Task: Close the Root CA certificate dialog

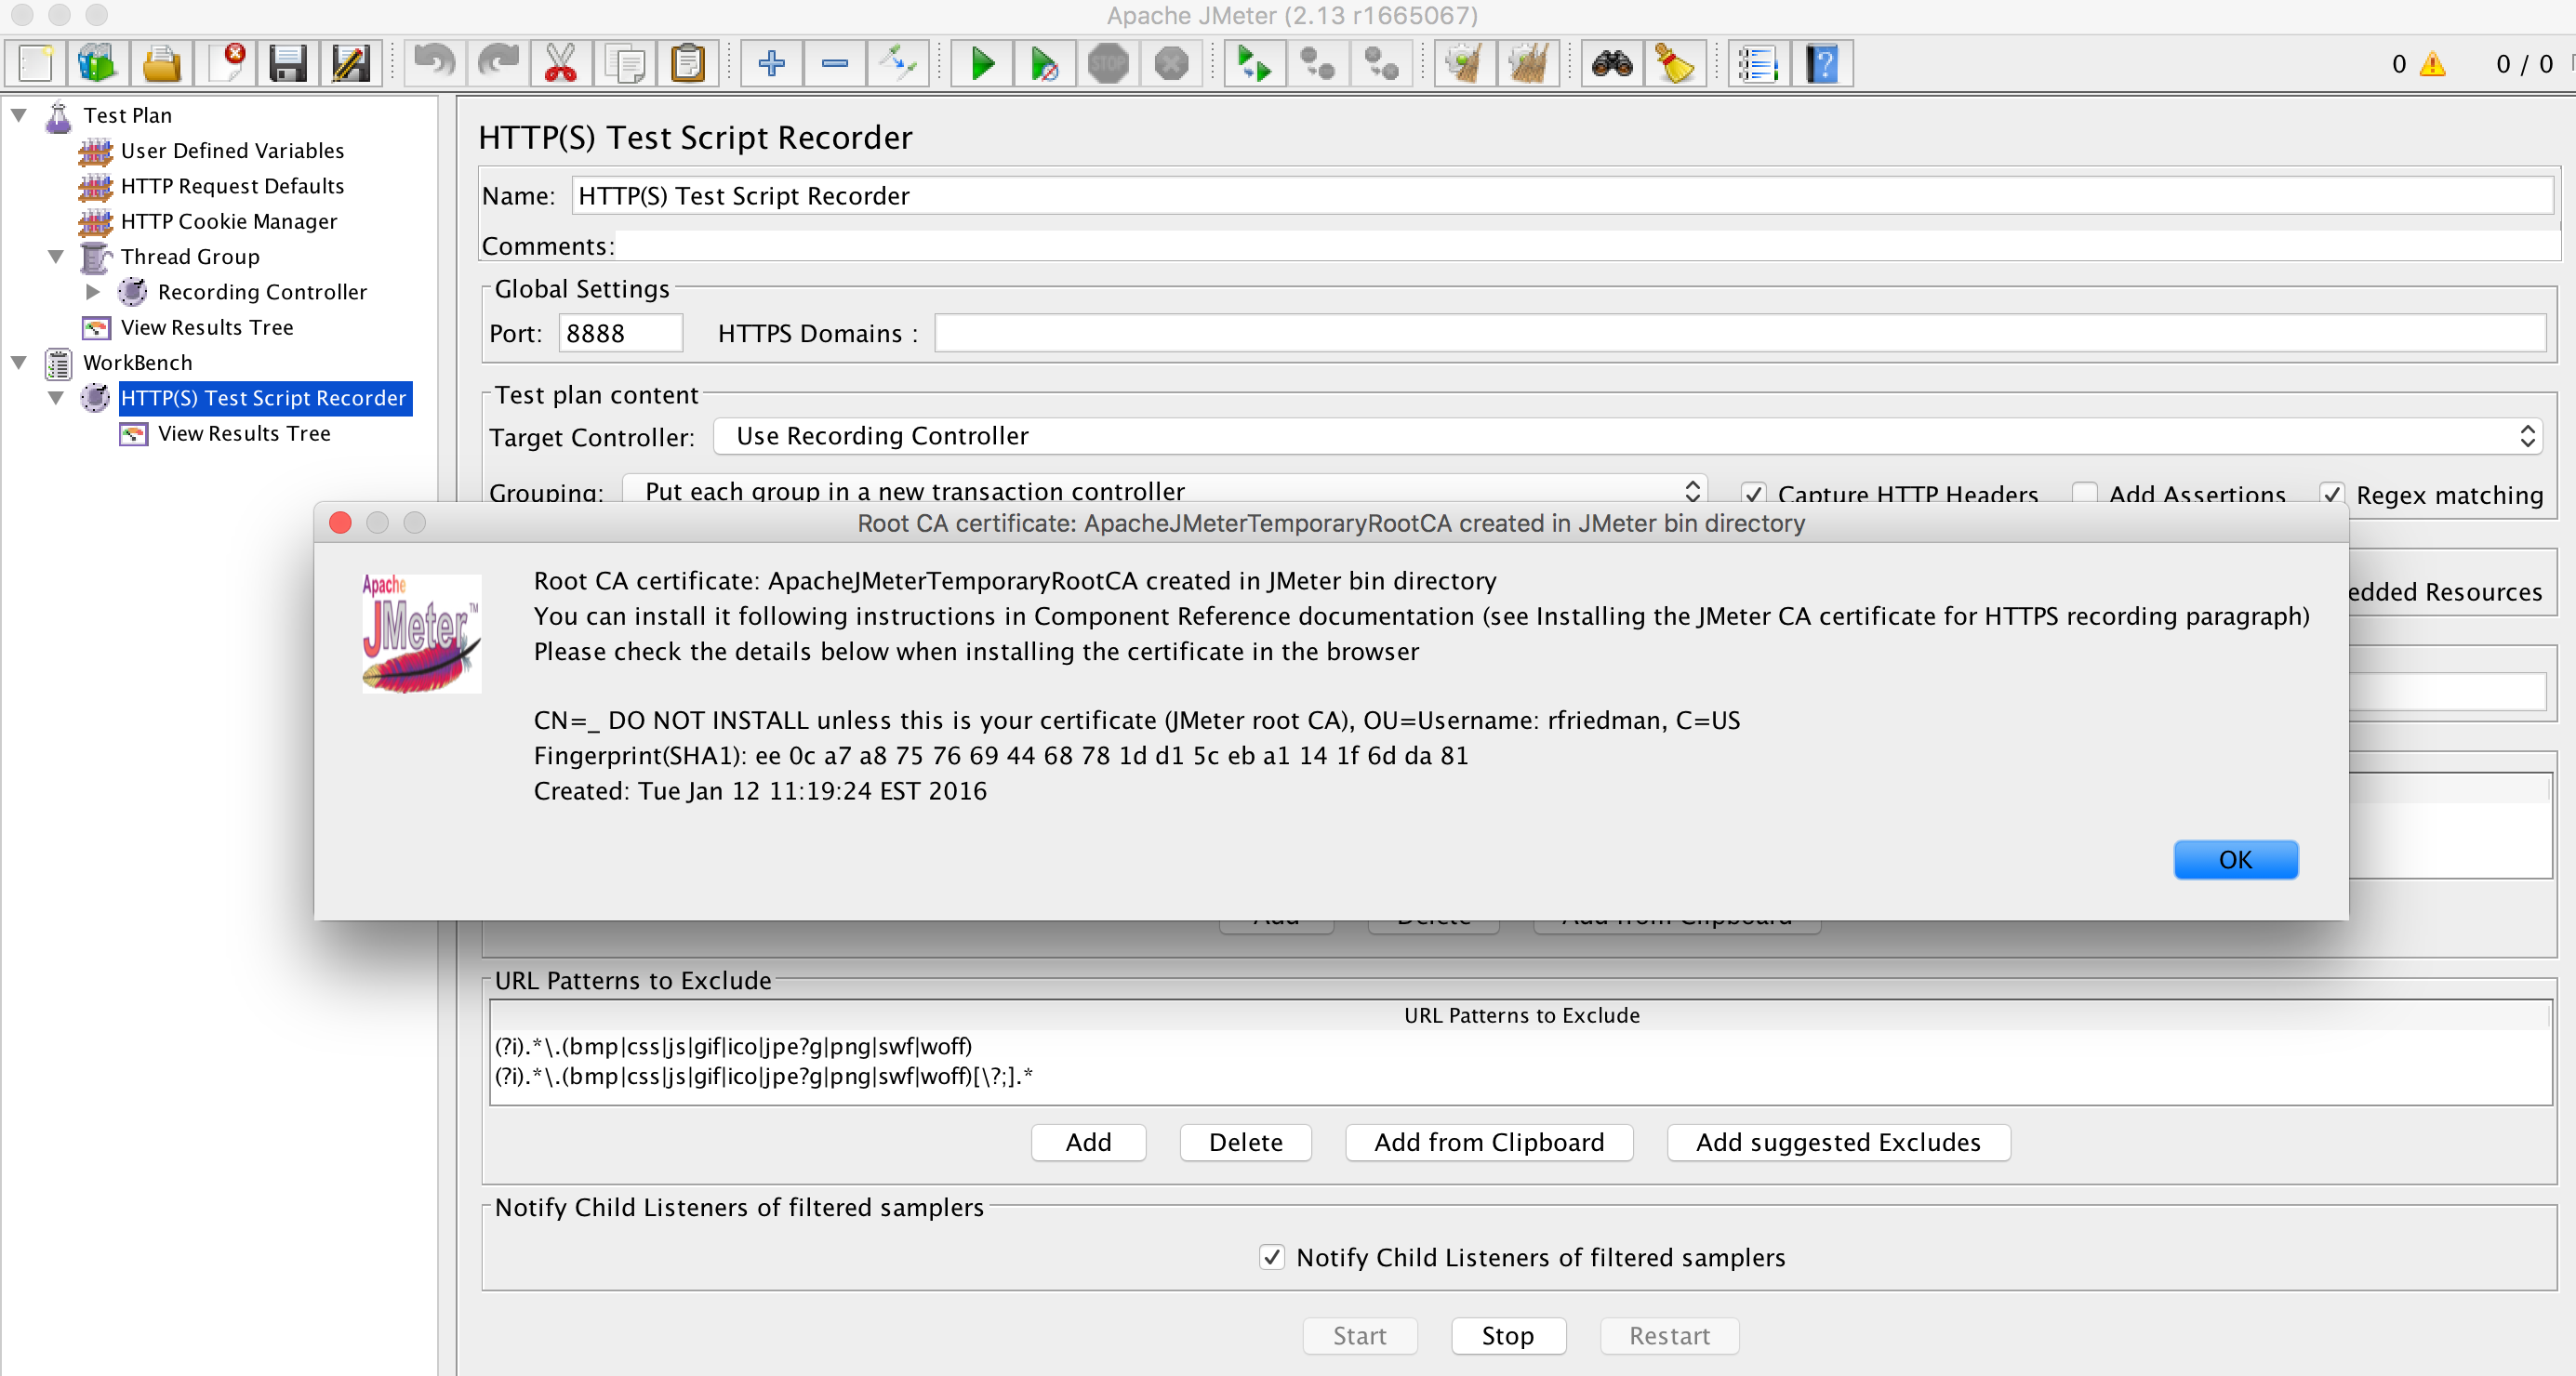Action: [340, 523]
